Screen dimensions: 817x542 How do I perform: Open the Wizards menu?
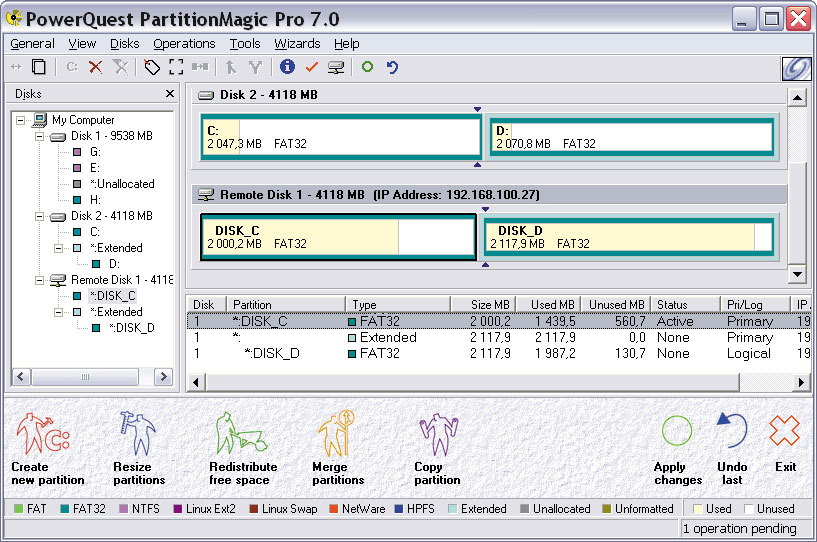(x=297, y=44)
